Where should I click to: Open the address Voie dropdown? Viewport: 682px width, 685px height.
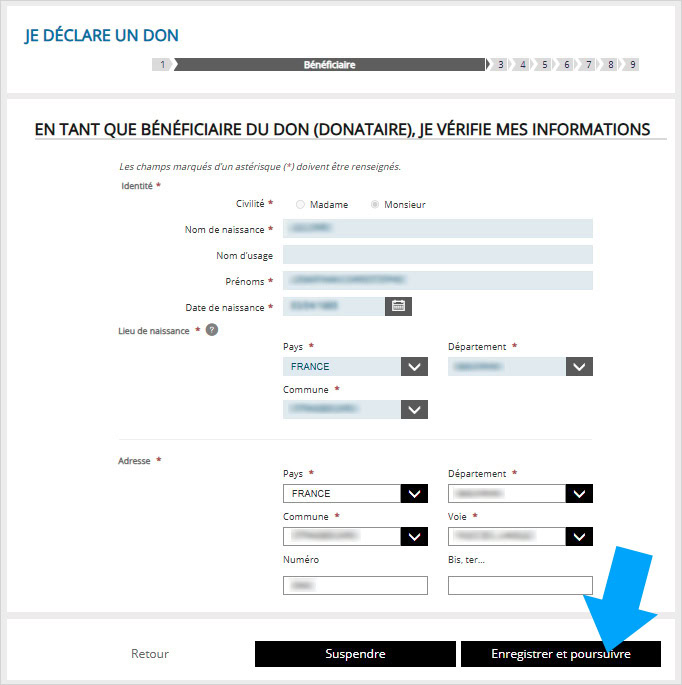click(x=520, y=536)
